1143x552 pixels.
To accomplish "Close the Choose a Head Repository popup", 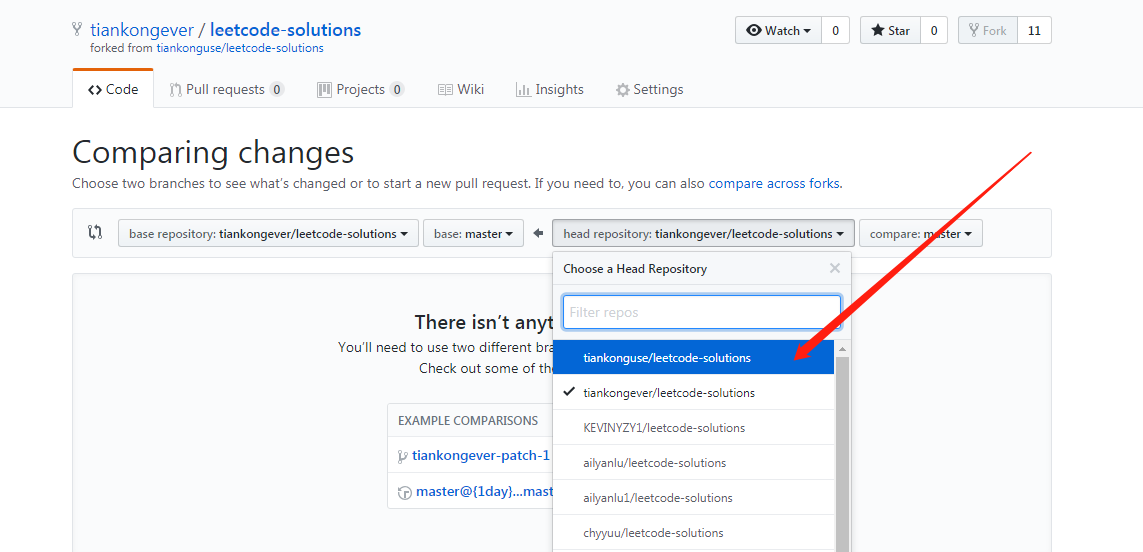I will click(835, 268).
